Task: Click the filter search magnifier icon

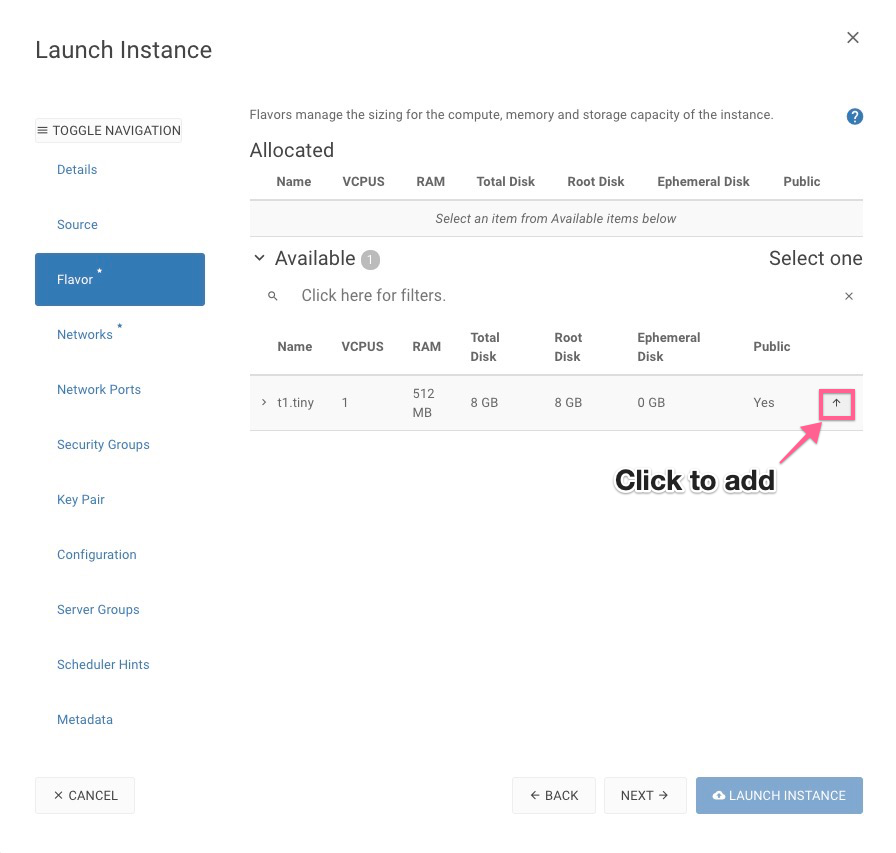Action: tap(273, 296)
